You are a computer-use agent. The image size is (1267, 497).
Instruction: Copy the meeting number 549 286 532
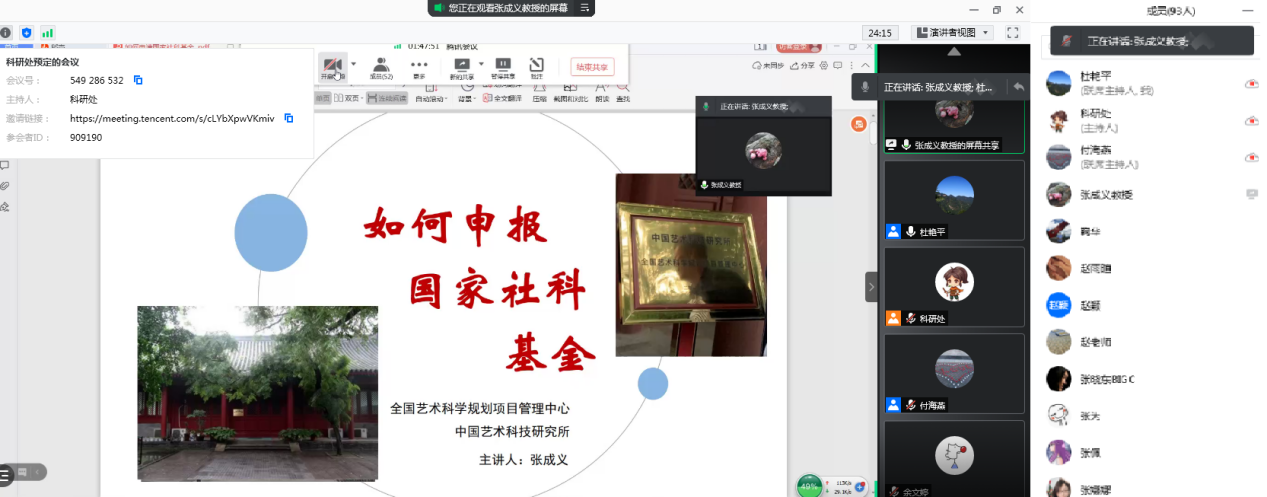[138, 80]
